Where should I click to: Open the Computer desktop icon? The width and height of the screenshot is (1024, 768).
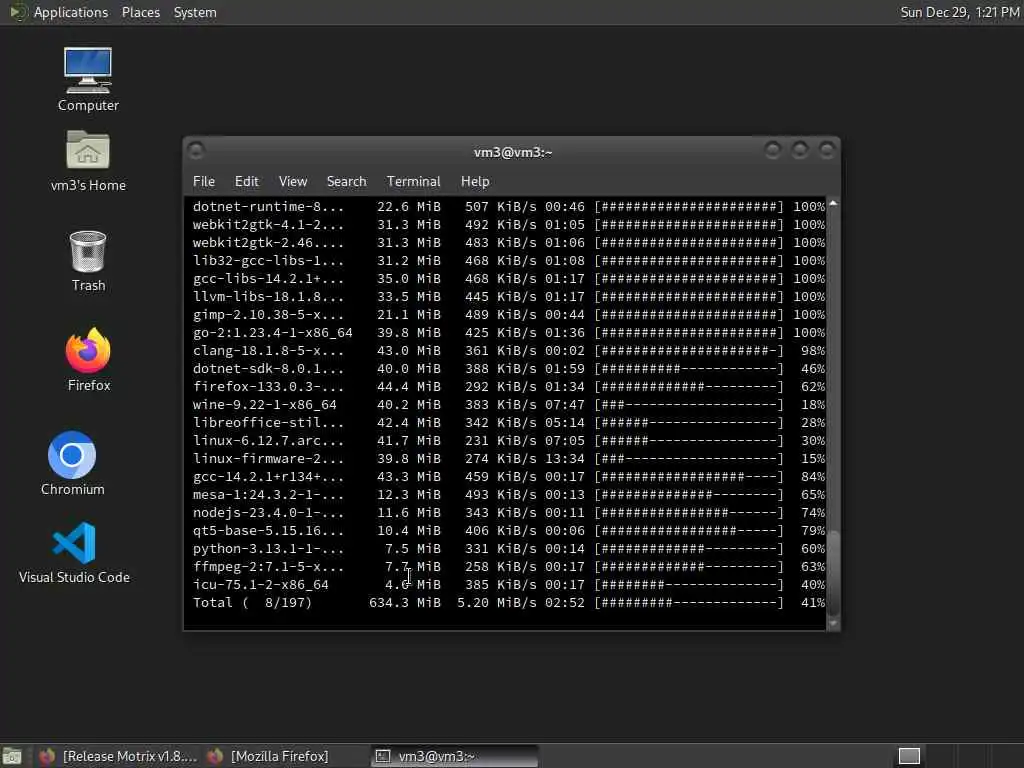pyautogui.click(x=88, y=79)
